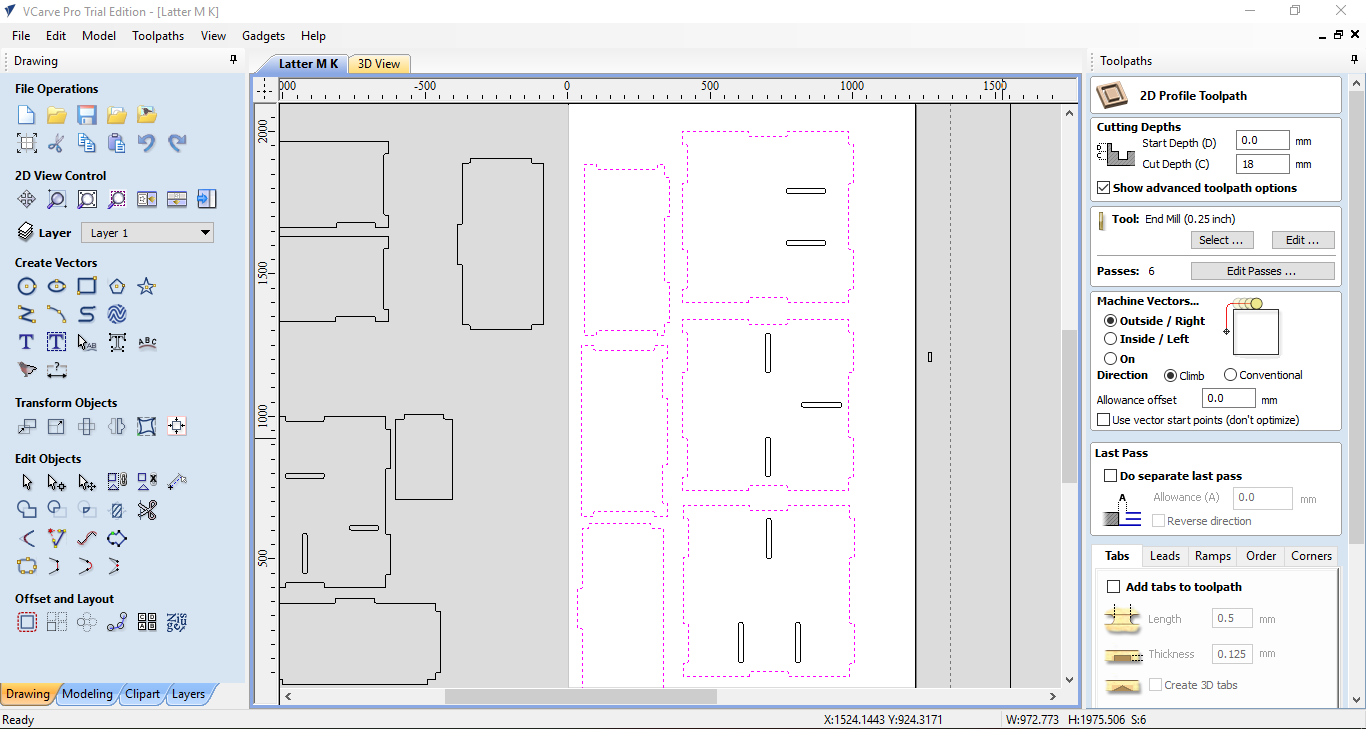Open the Dimension measurement tool
Screen dimensions: 1366x729
pyautogui.click(x=57, y=370)
